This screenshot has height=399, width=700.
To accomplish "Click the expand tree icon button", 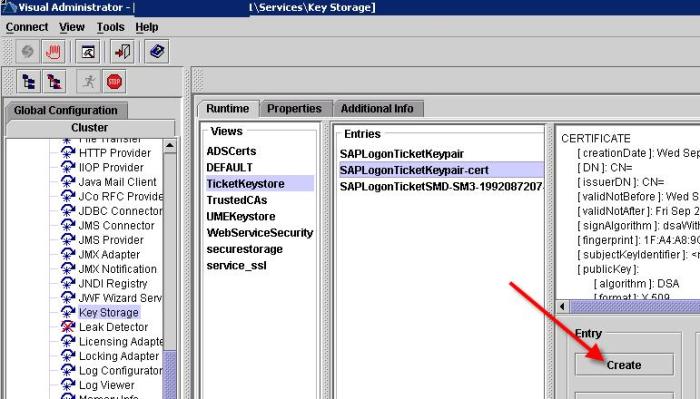I will click(29, 82).
